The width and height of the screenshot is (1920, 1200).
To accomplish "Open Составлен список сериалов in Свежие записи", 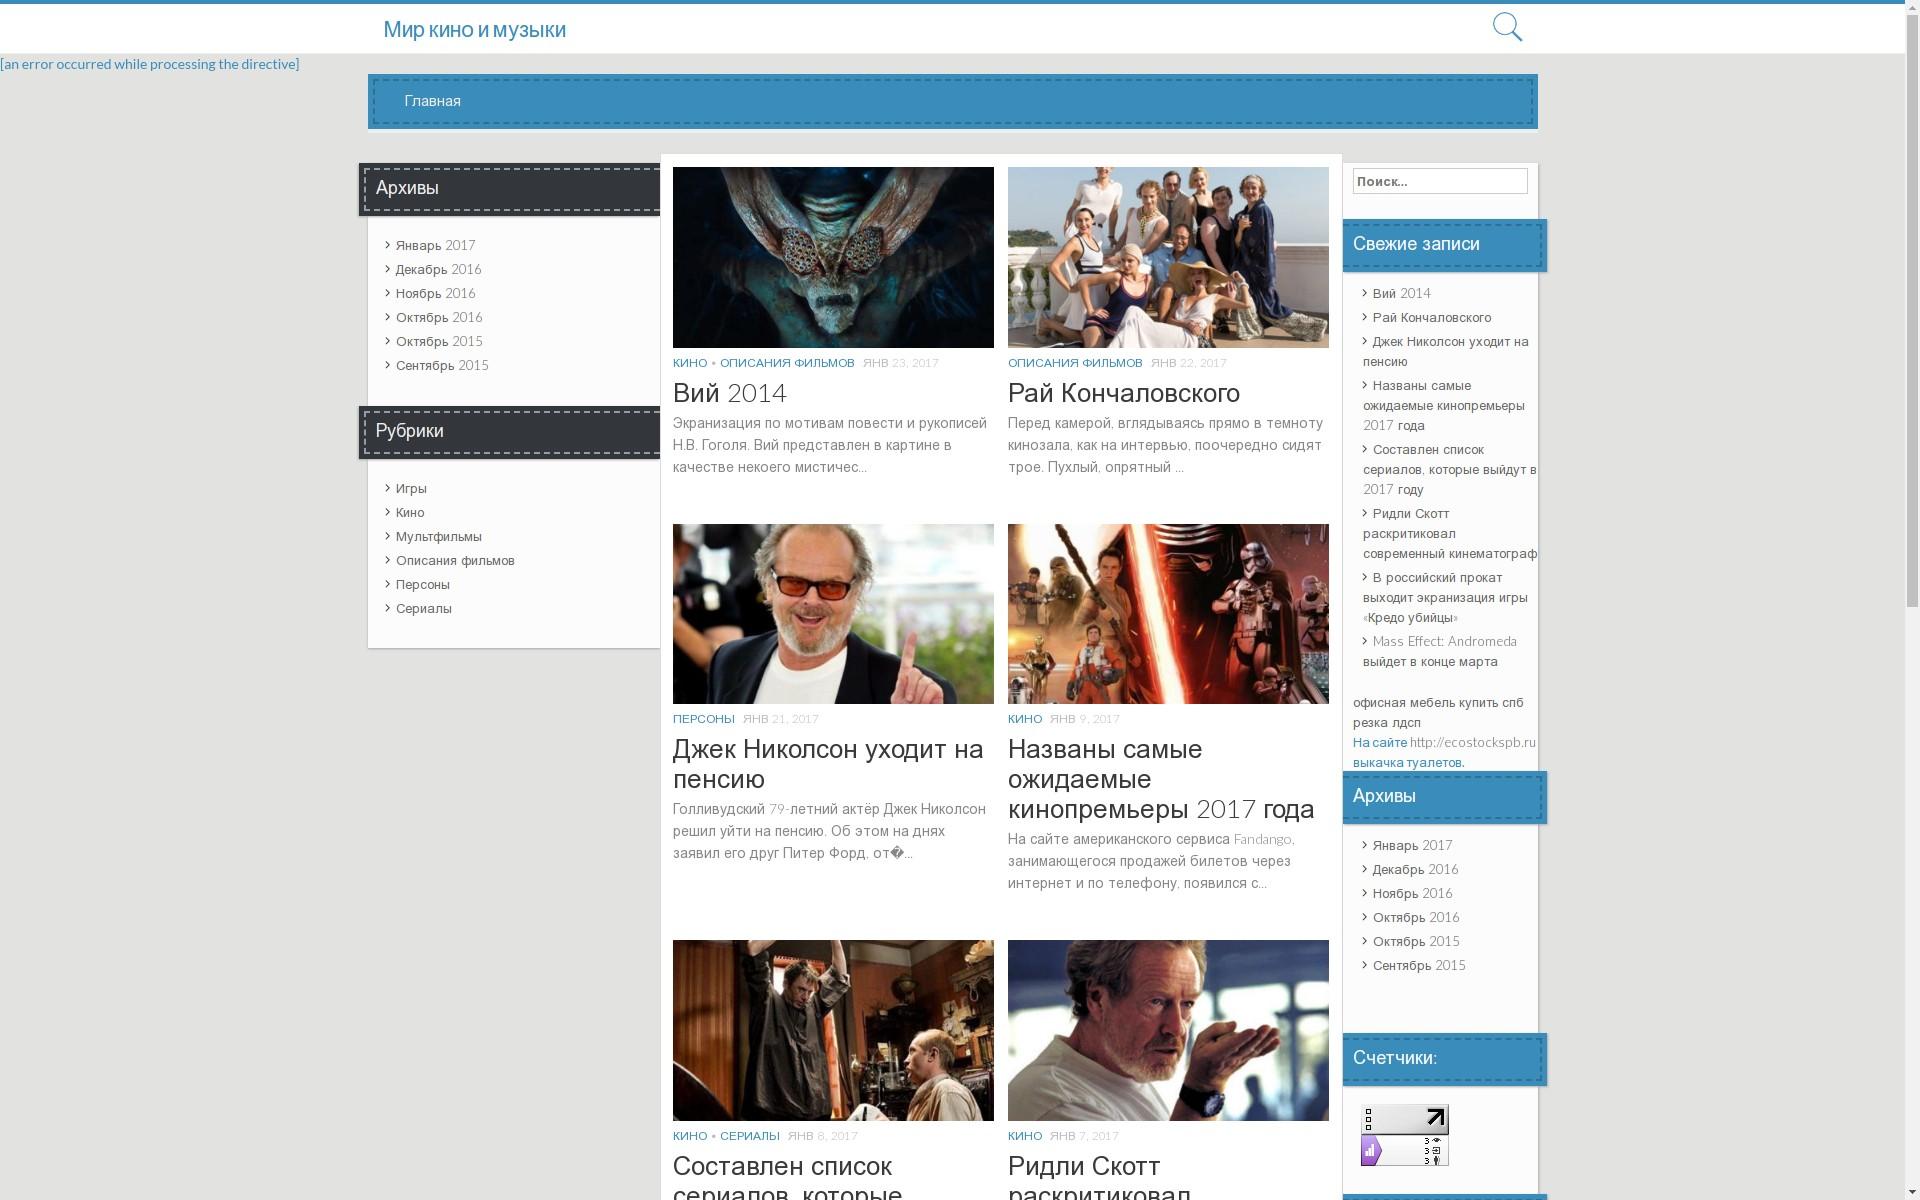I will [x=1450, y=469].
